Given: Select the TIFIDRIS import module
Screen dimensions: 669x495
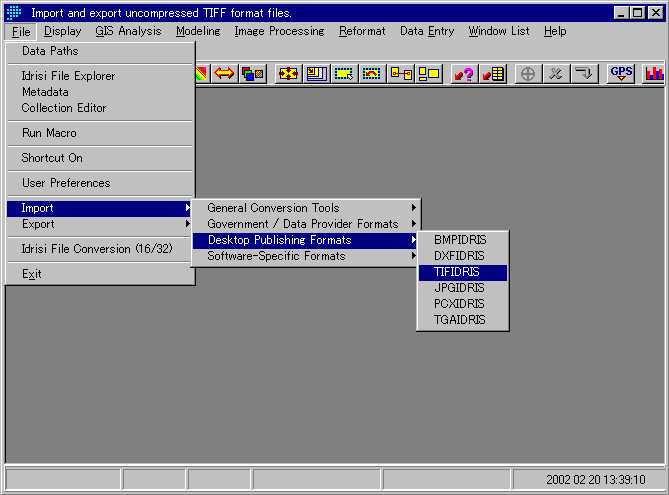Looking at the screenshot, I should click(463, 272).
